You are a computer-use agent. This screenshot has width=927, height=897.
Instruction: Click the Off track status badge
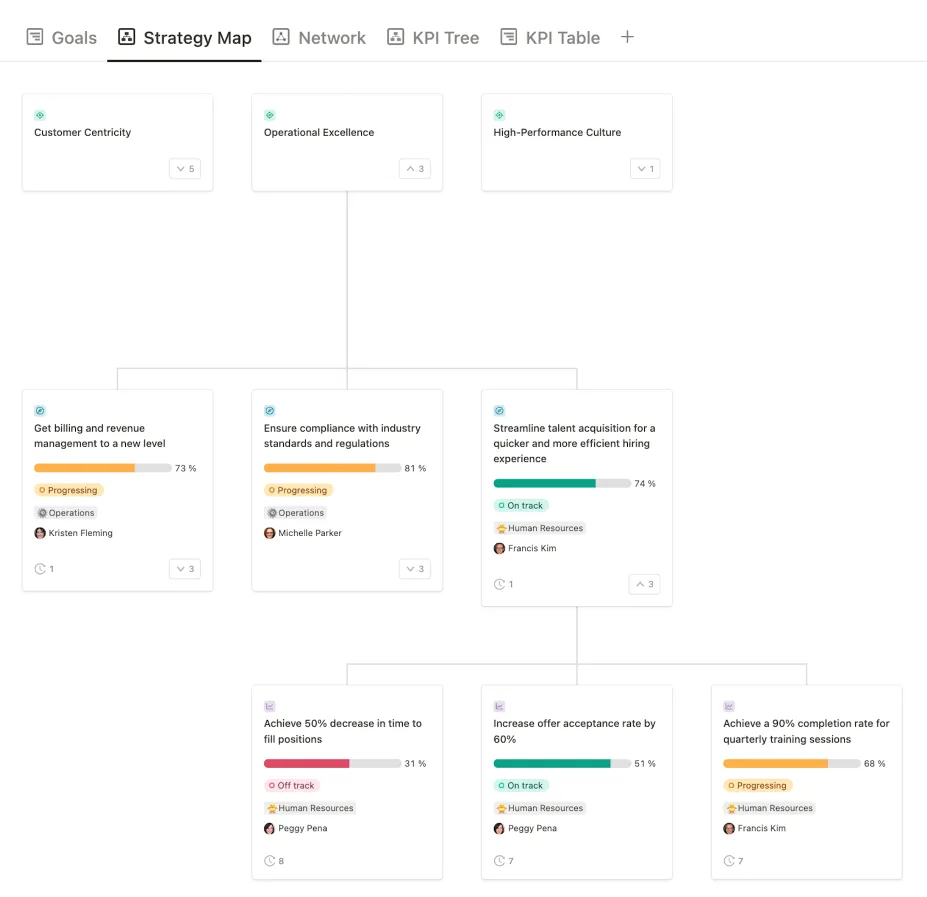pyautogui.click(x=291, y=785)
